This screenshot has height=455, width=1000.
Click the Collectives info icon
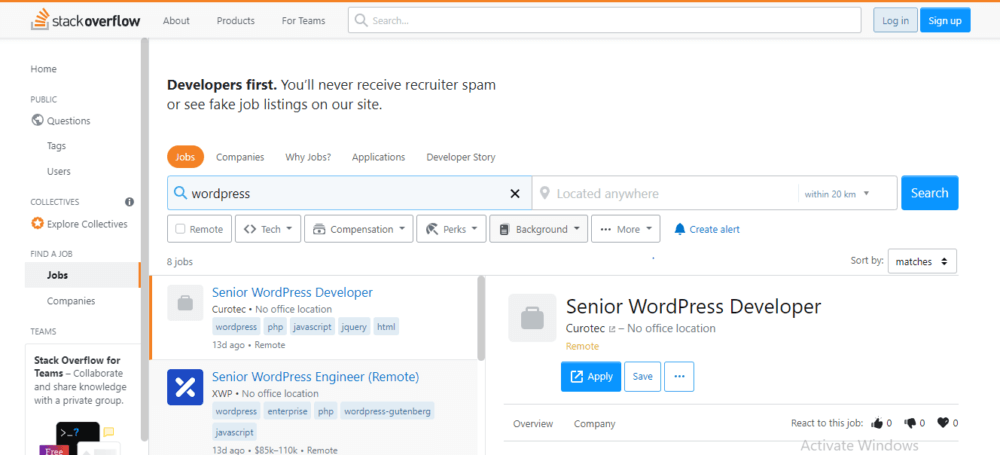tap(129, 202)
